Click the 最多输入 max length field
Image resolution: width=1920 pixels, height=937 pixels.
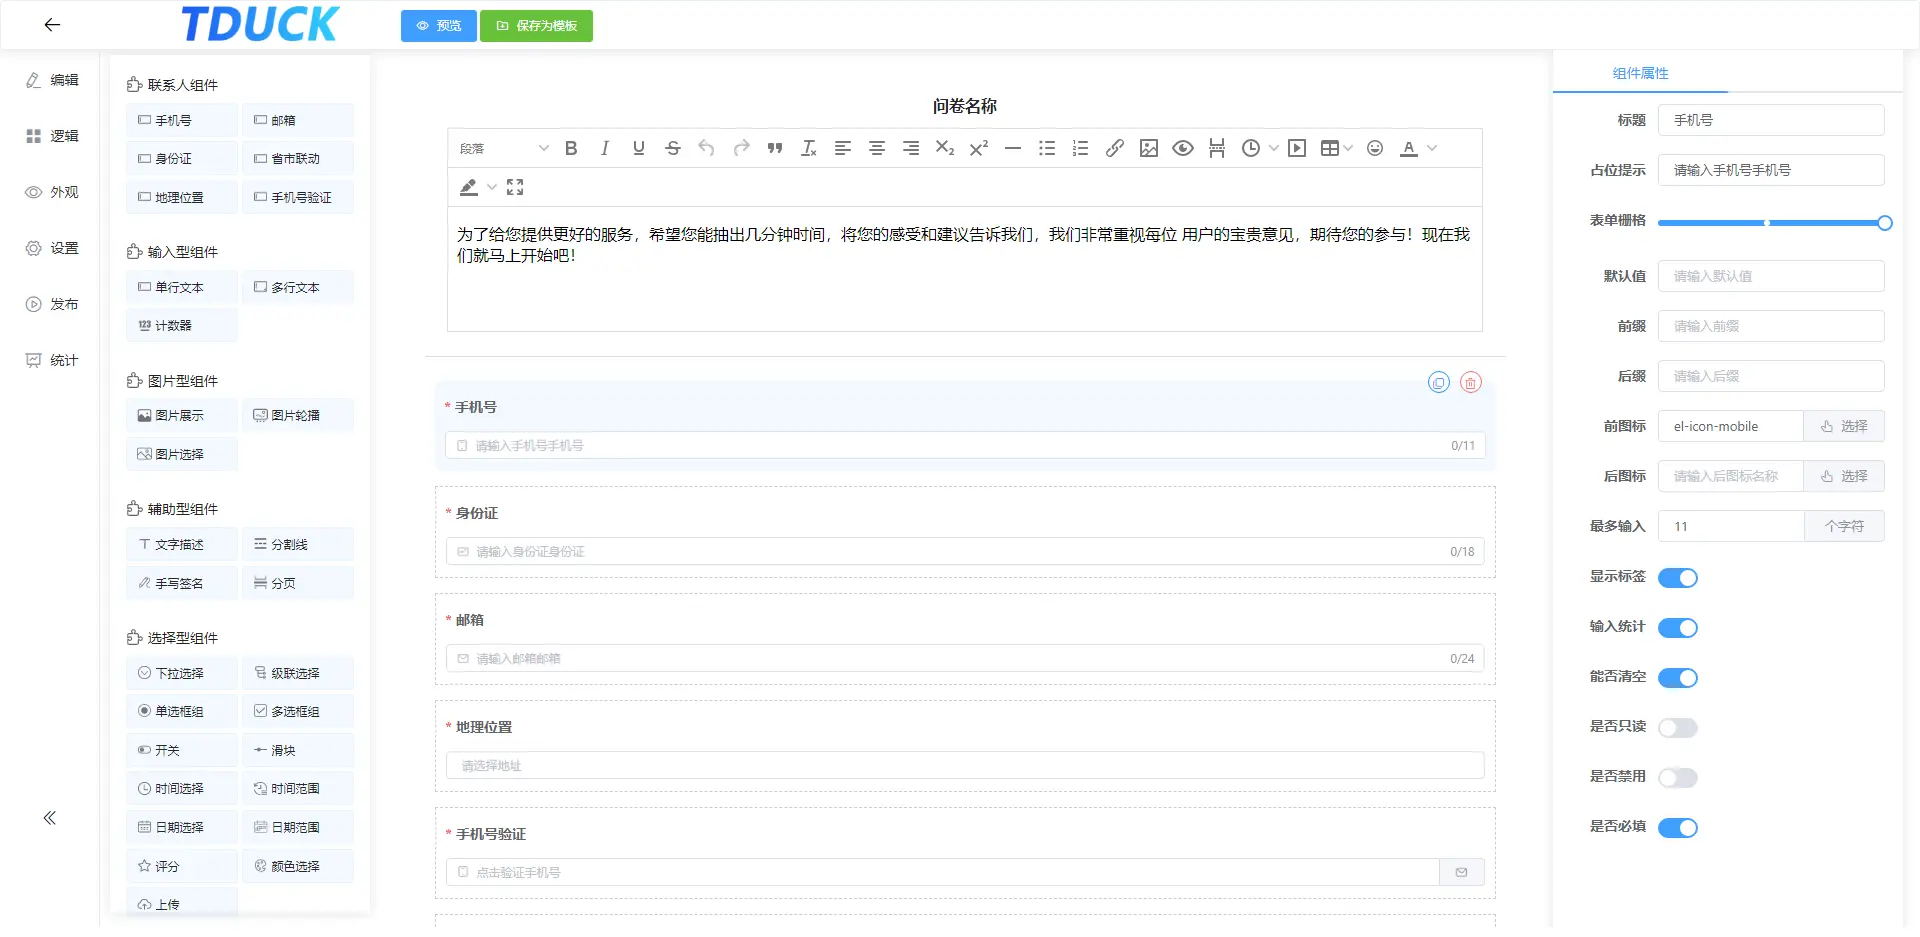click(1731, 526)
